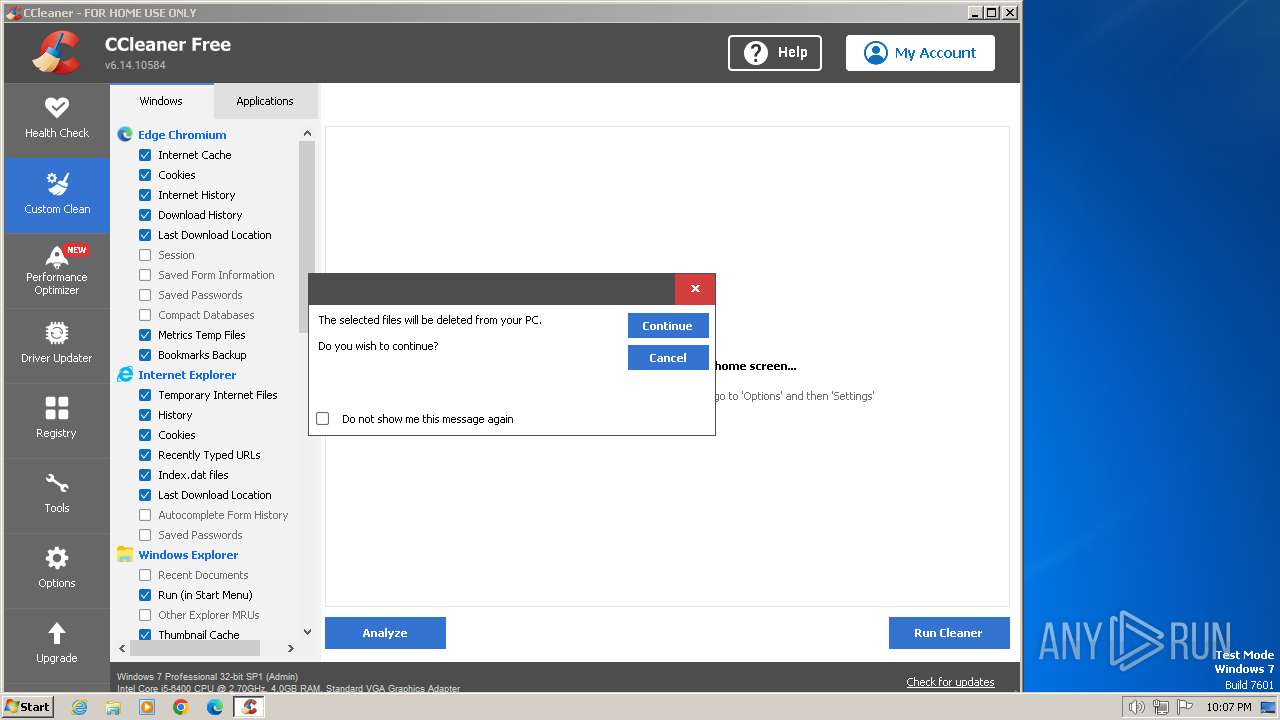Enable Other Explorer MRUs checkbox
Viewport: 1280px width, 720px height.
pyautogui.click(x=145, y=615)
